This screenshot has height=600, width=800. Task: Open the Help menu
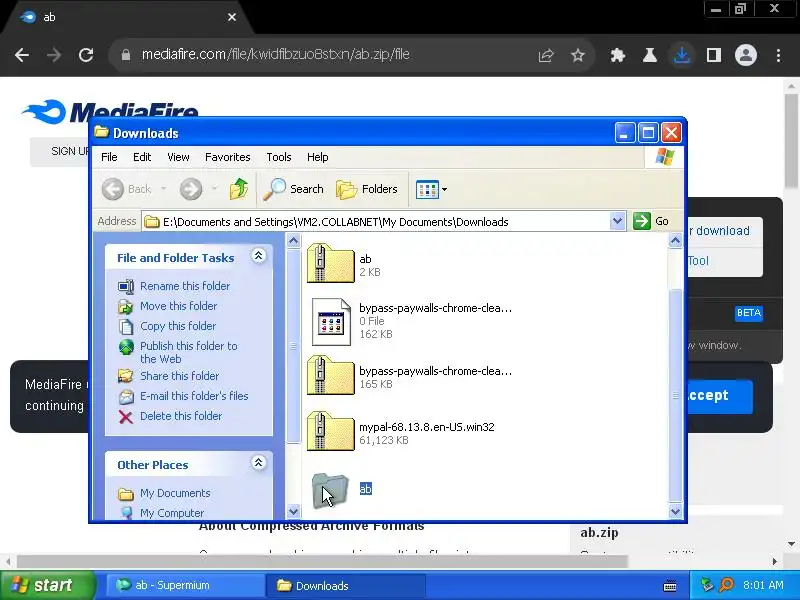317,157
